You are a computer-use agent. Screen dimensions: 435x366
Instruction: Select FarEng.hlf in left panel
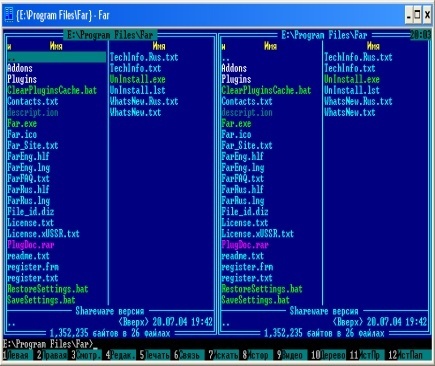coord(28,156)
